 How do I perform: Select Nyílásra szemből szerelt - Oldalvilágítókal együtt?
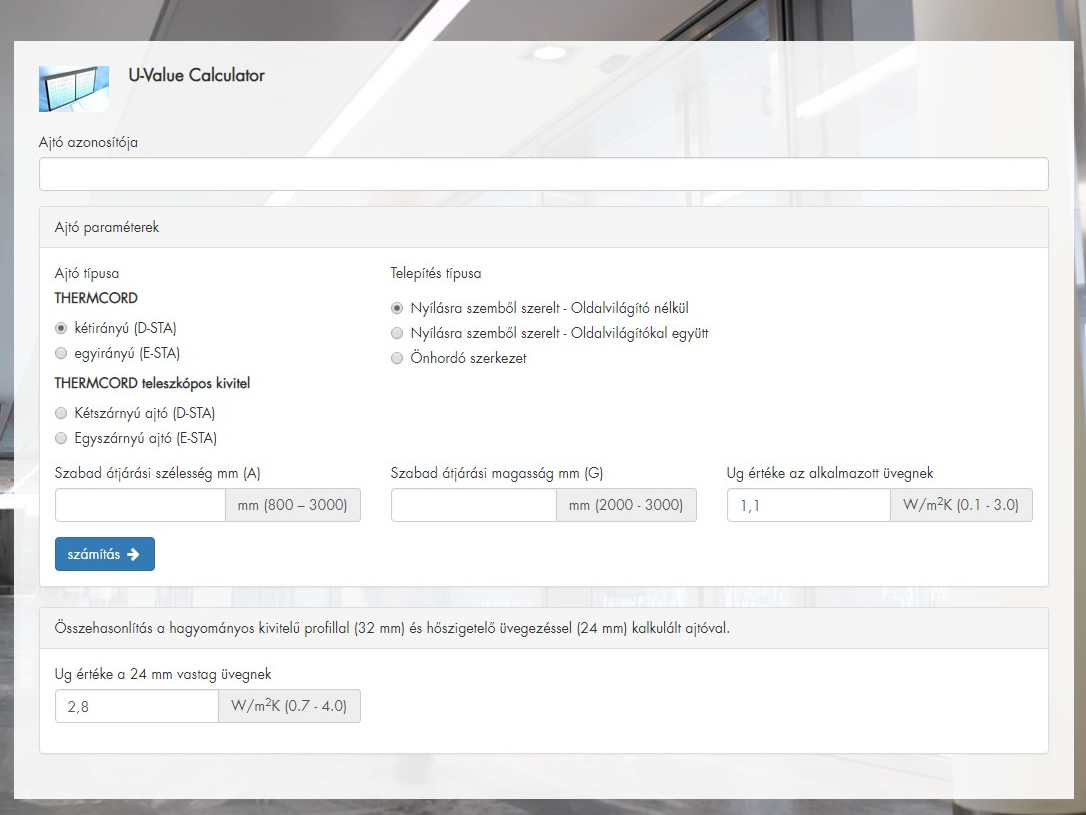[x=397, y=333]
